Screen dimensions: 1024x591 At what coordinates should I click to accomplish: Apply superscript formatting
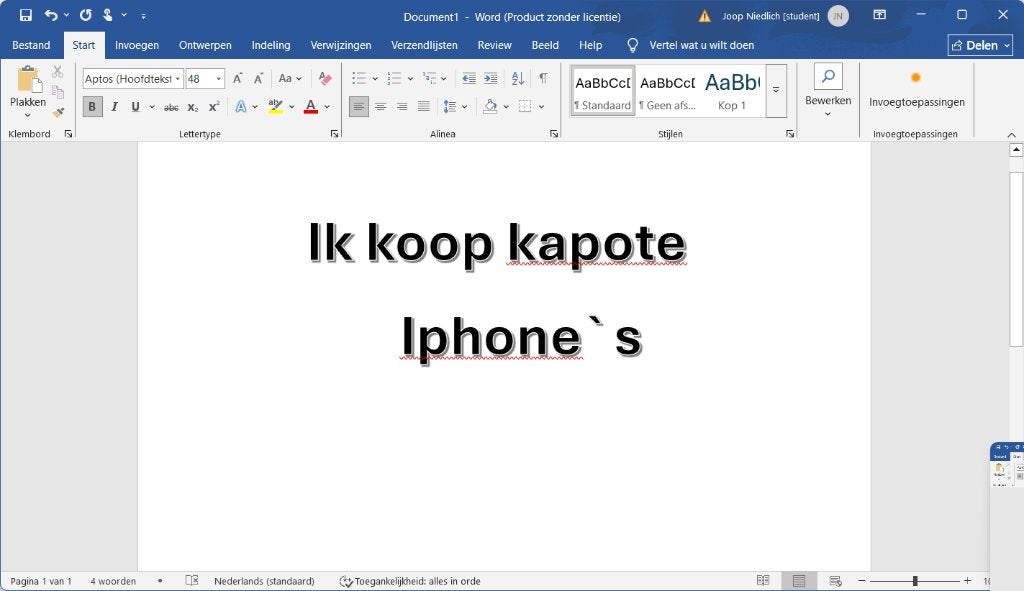click(x=214, y=107)
